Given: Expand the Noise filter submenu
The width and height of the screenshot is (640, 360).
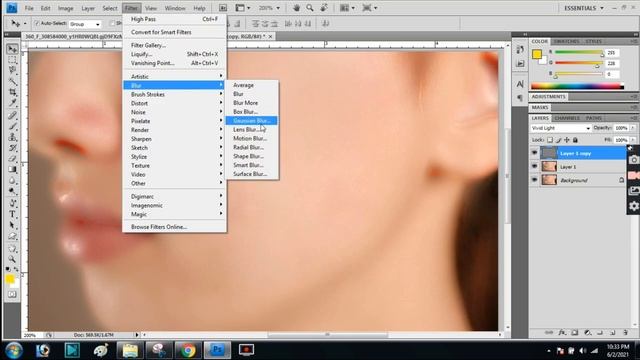Looking at the screenshot, I should (x=175, y=112).
